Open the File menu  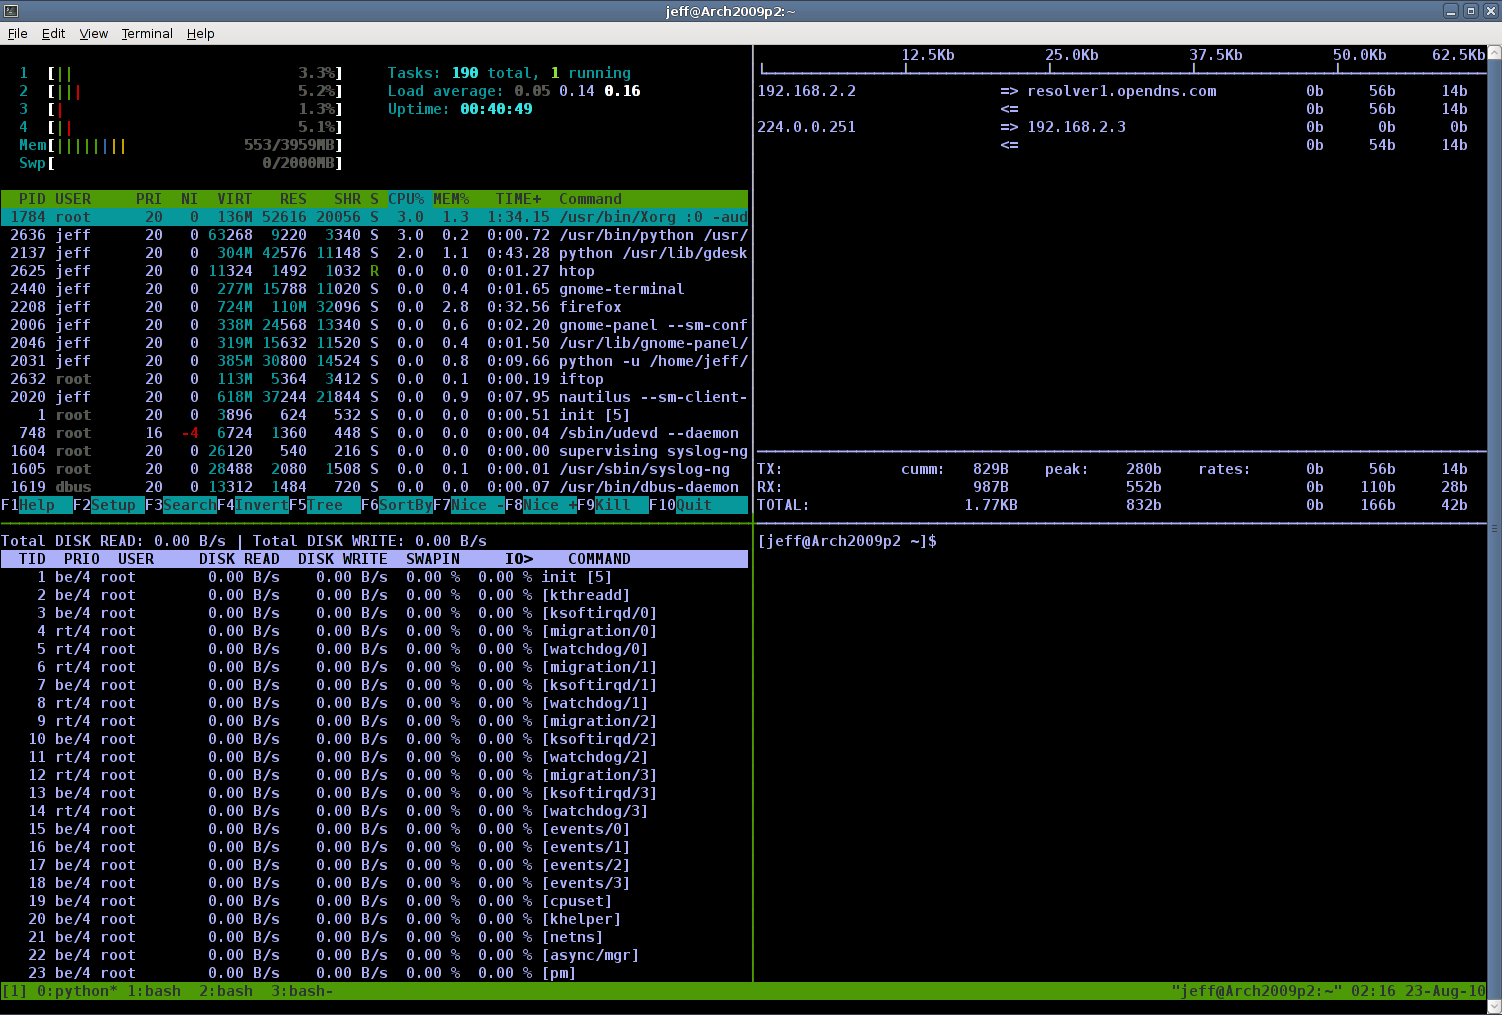pos(17,33)
